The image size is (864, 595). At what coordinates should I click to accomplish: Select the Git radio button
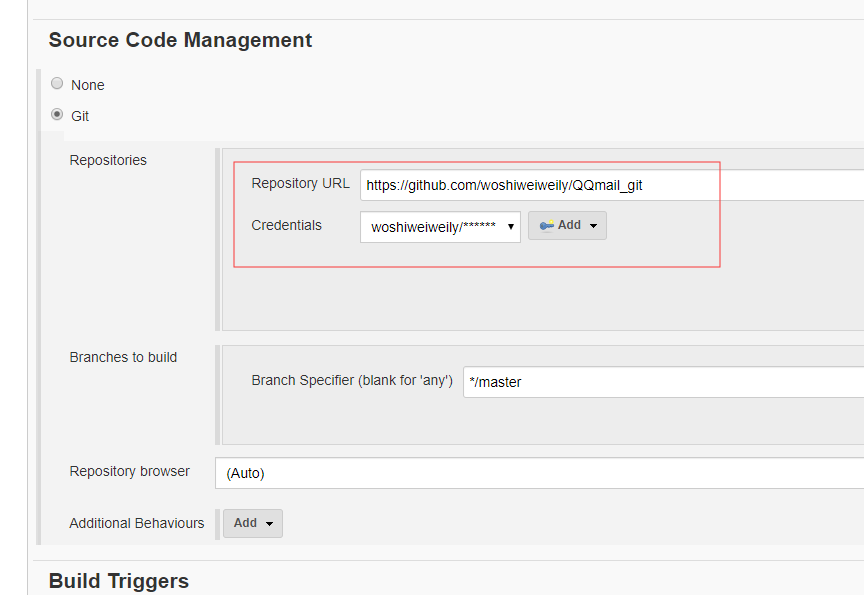pyautogui.click(x=57, y=114)
